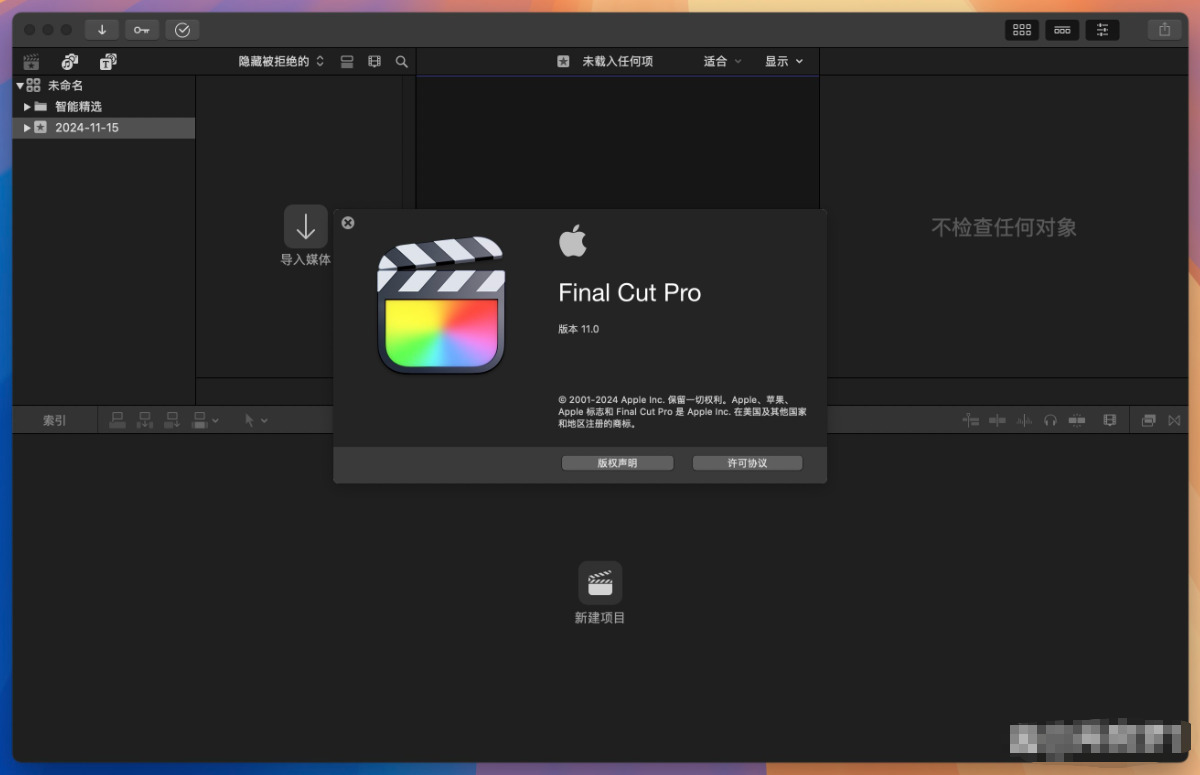The height and width of the screenshot is (775, 1200).
Task: Open the titles and generators sidebar
Action: point(108,62)
